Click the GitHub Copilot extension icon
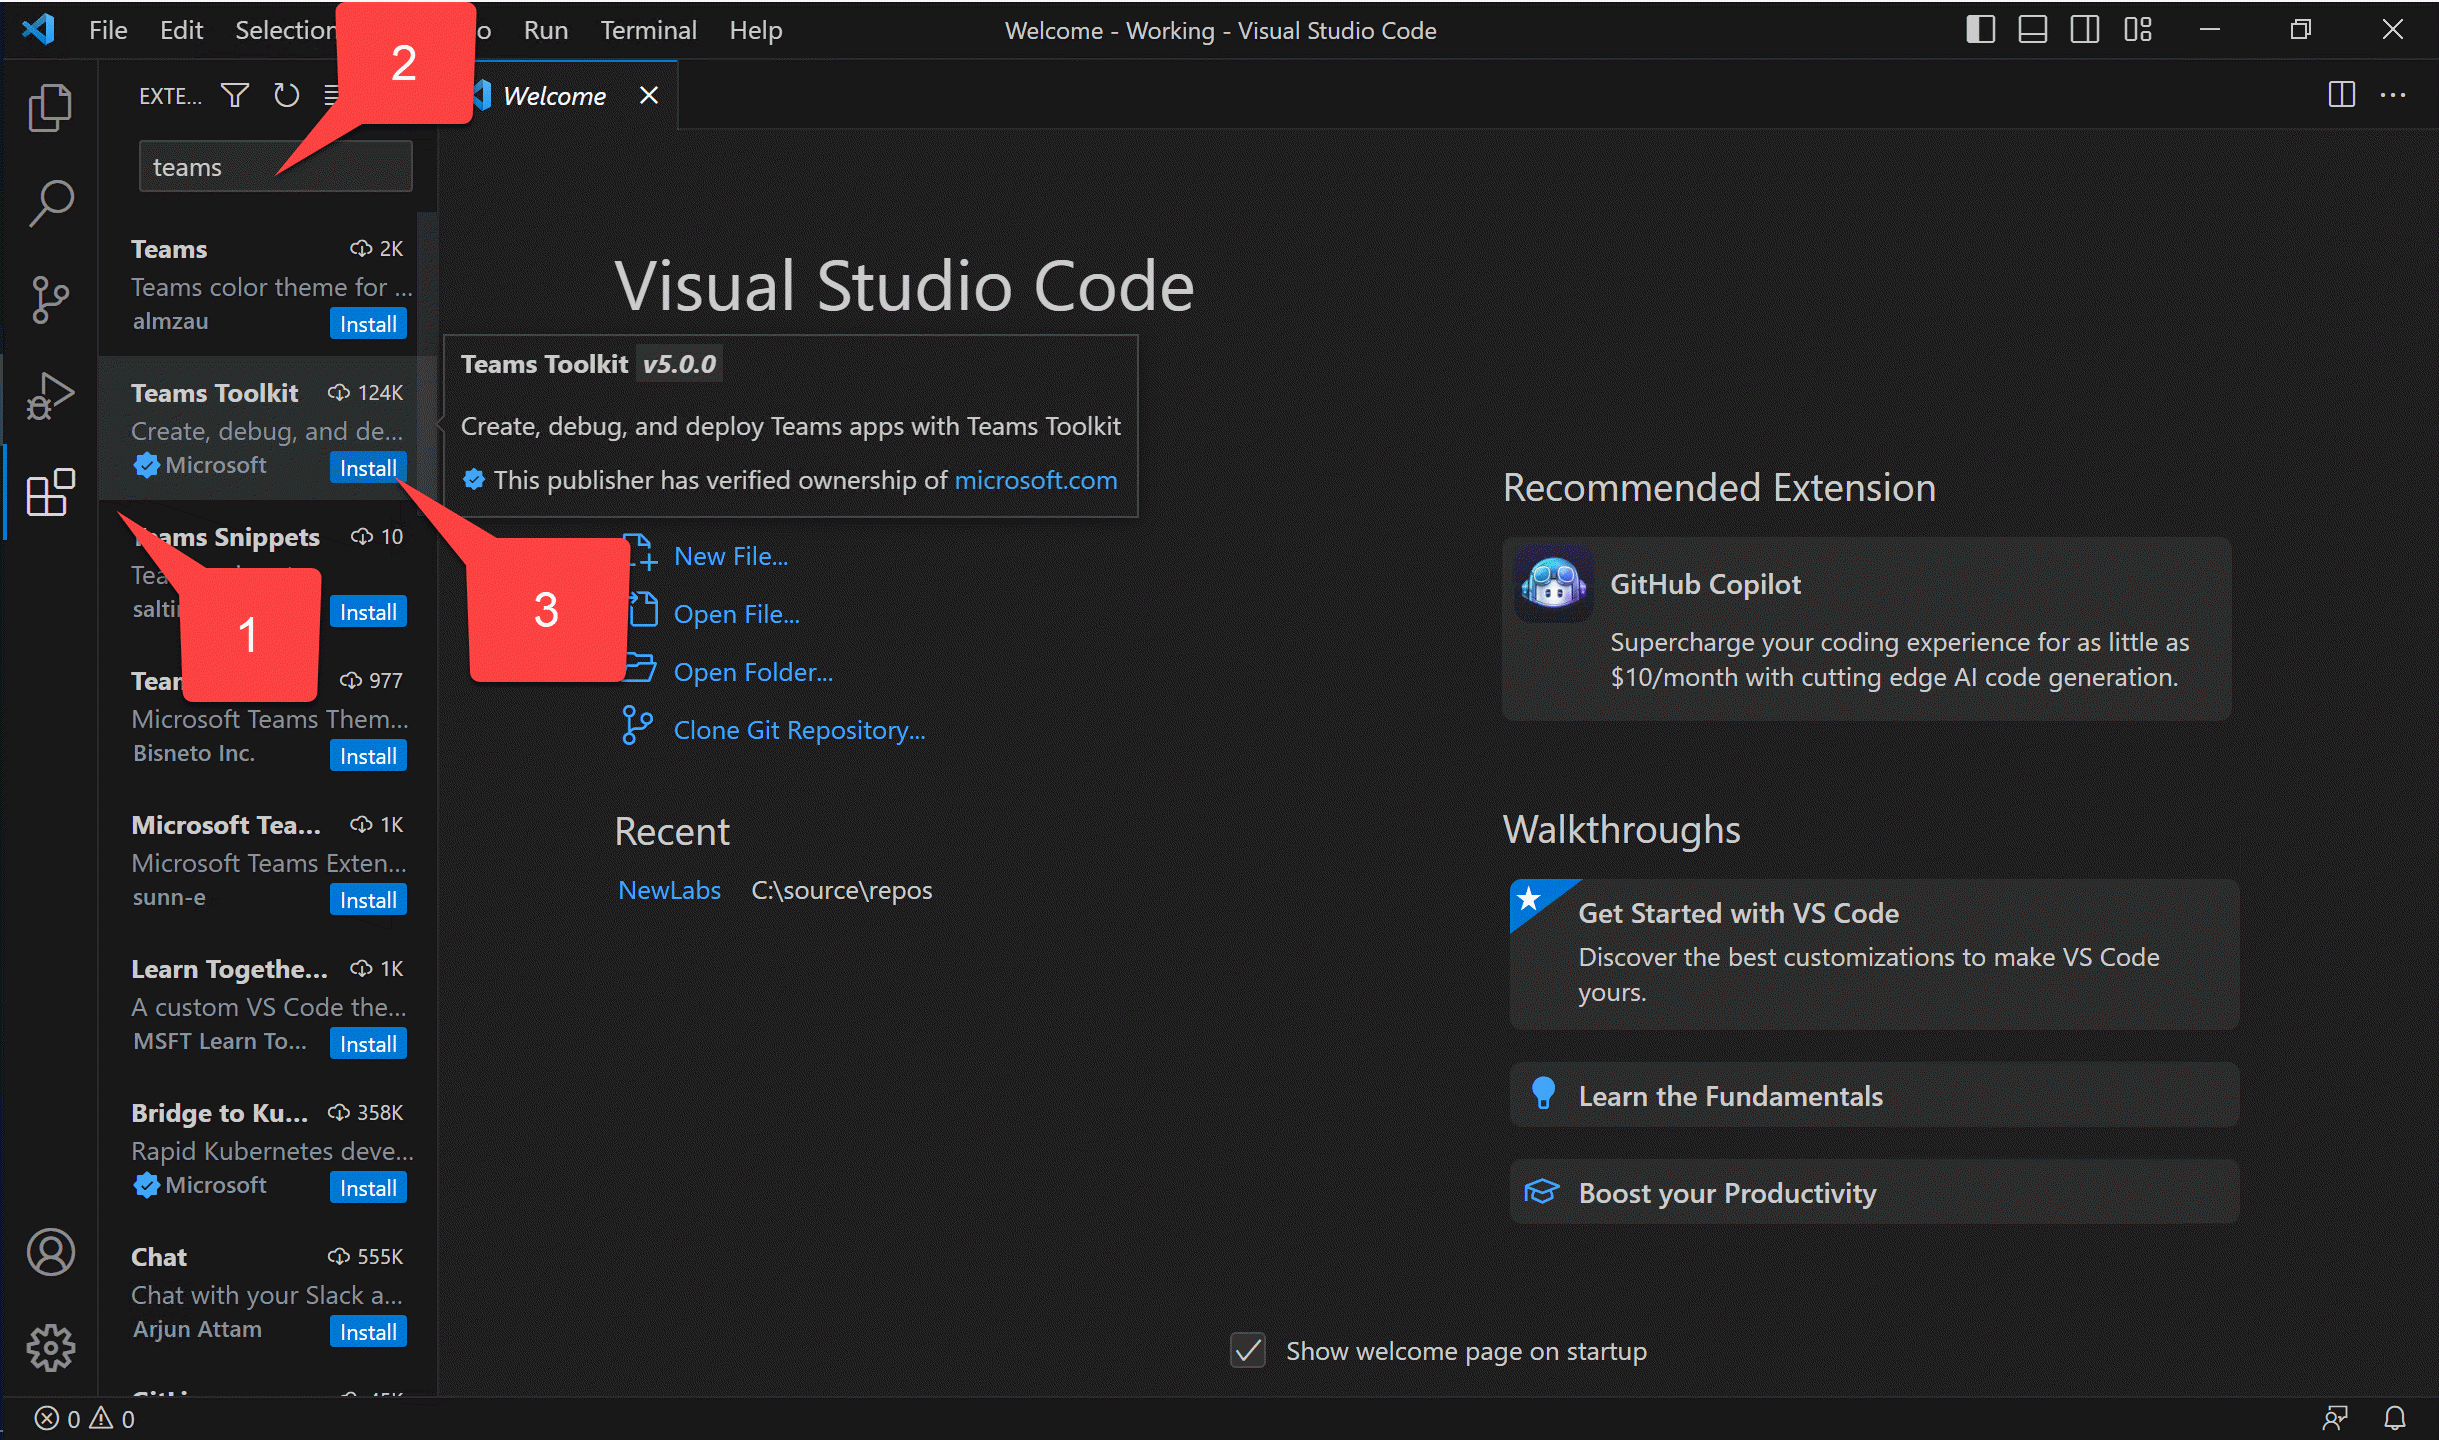The image size is (2439, 1440). coord(1553,583)
